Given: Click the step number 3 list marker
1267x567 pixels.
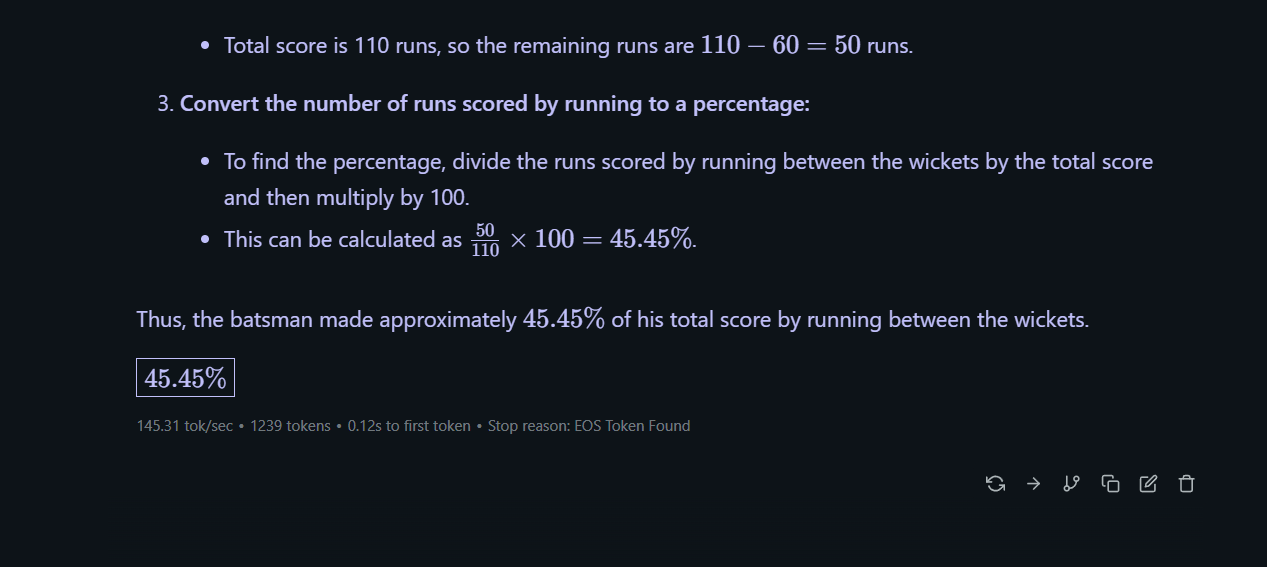Looking at the screenshot, I should coord(165,104).
